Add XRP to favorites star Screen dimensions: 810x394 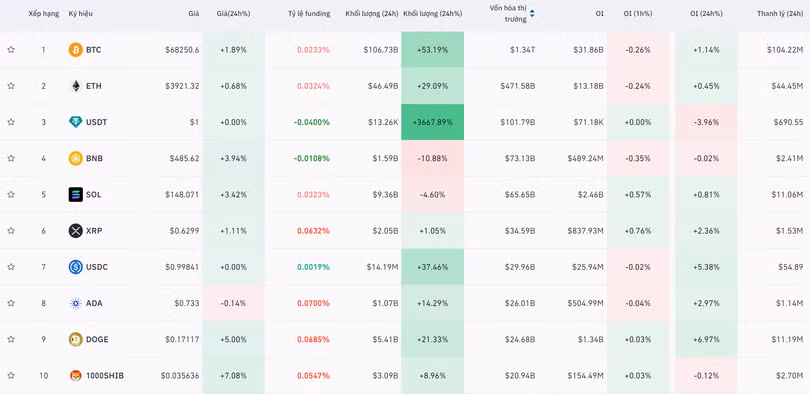pyautogui.click(x=11, y=231)
